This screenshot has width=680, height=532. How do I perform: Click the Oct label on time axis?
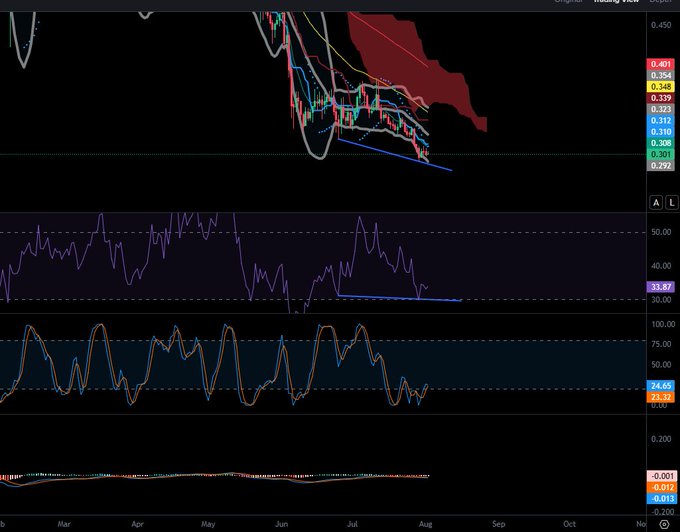[569, 524]
